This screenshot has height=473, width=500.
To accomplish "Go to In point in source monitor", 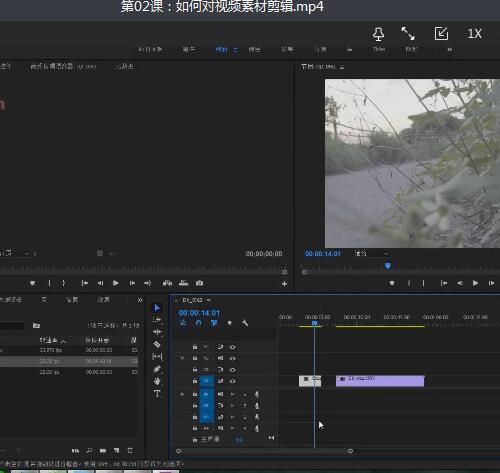I will (85, 283).
